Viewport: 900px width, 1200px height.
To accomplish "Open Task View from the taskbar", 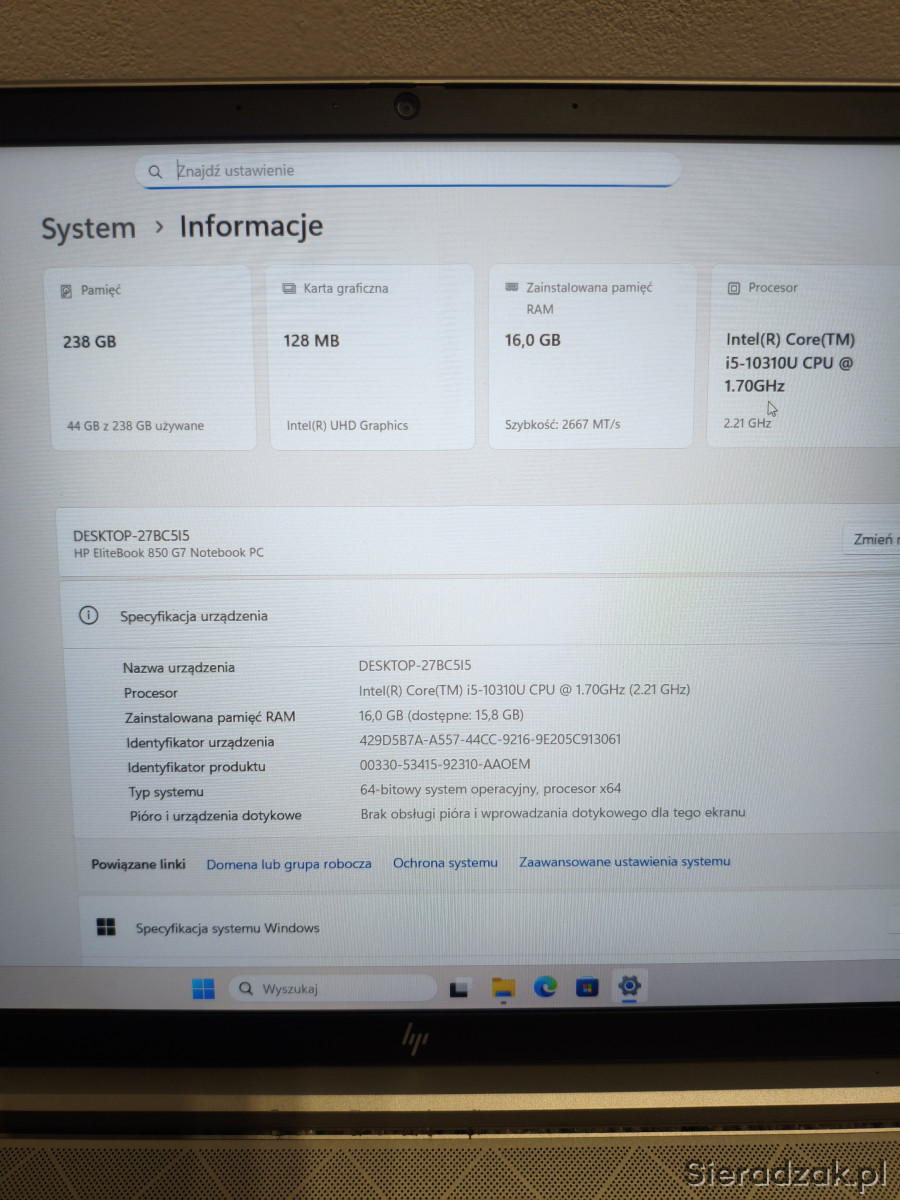I will coord(459,989).
